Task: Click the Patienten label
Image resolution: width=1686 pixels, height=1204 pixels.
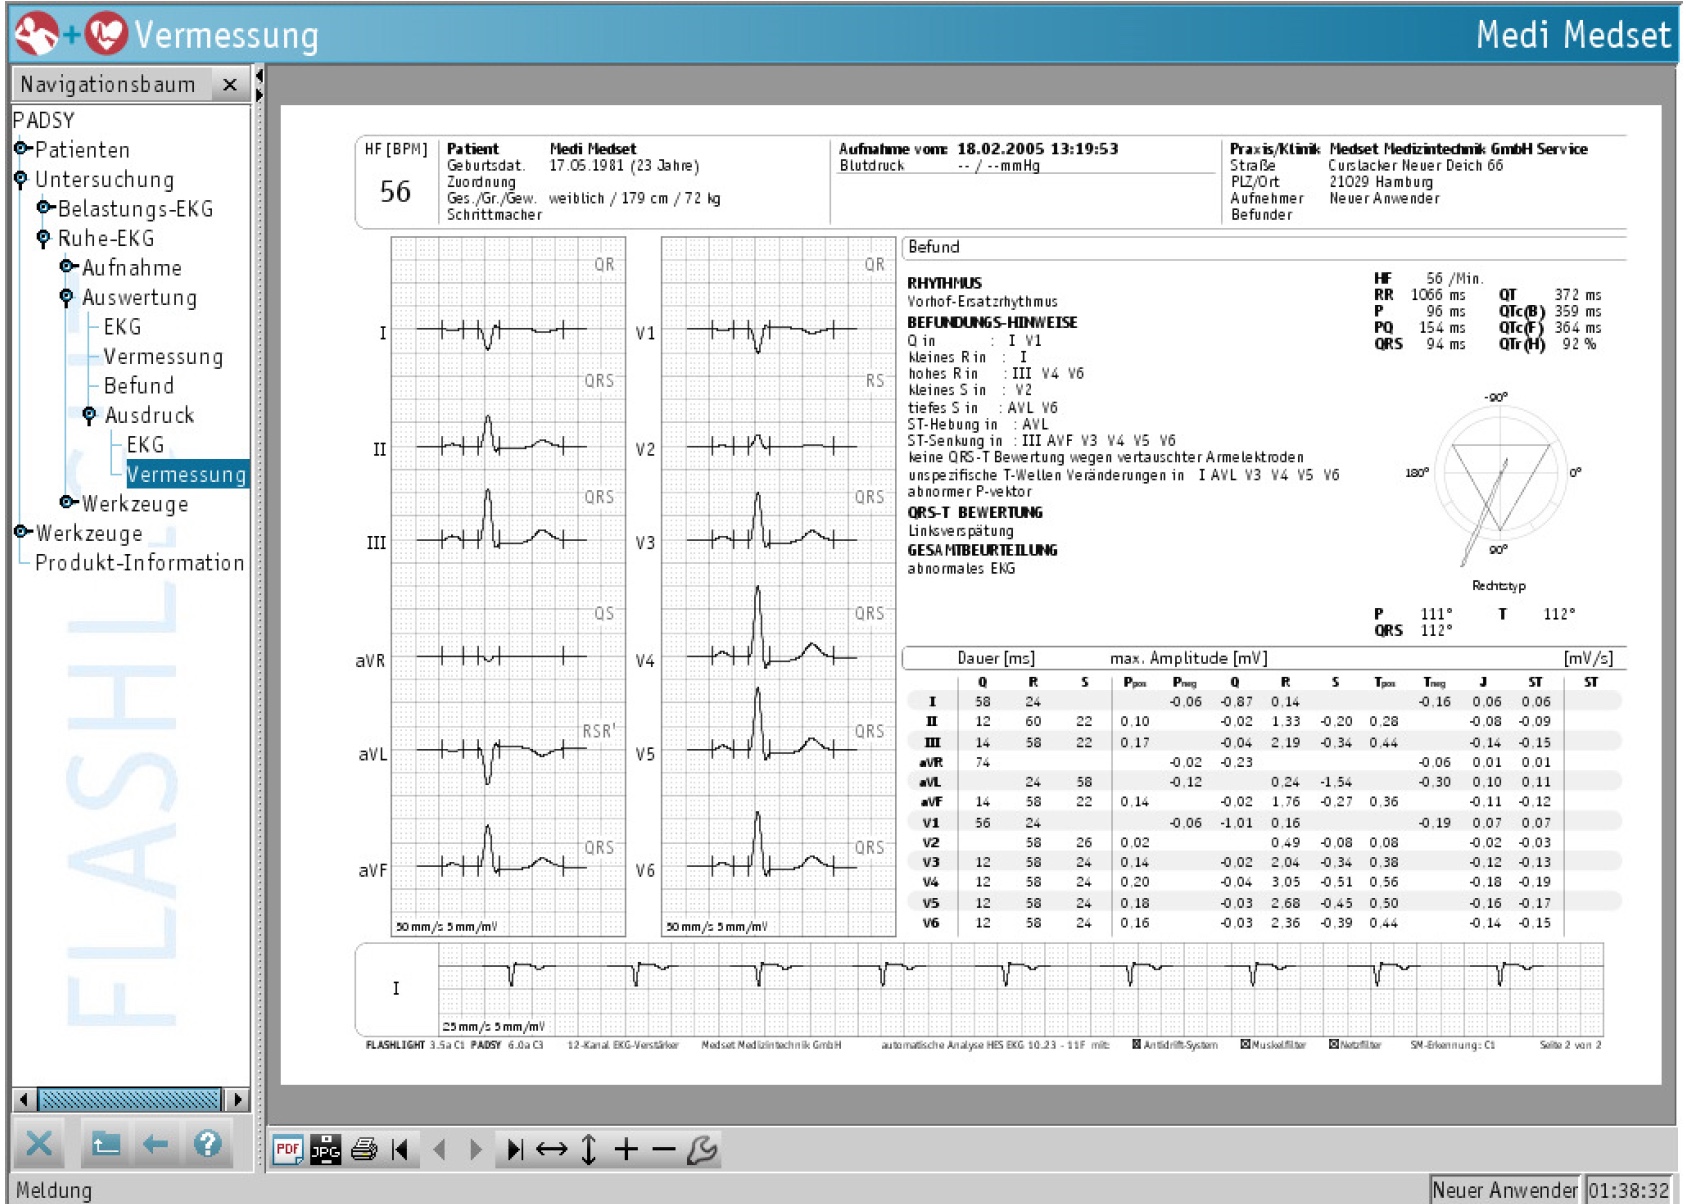Action: point(82,150)
